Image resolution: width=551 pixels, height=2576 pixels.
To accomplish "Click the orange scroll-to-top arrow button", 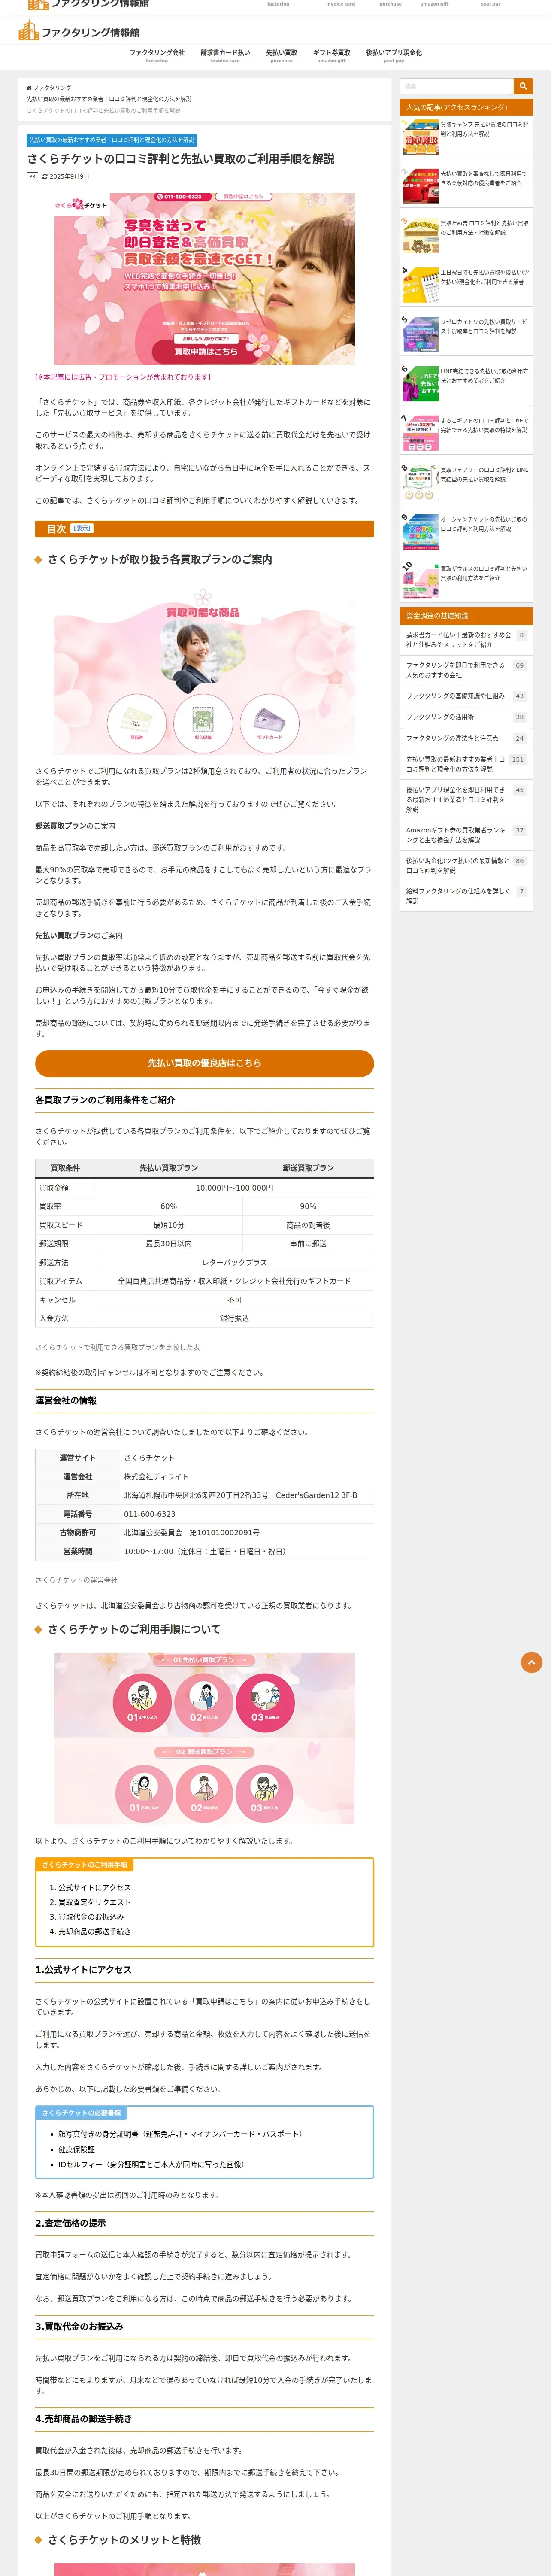I will 531,1662.
